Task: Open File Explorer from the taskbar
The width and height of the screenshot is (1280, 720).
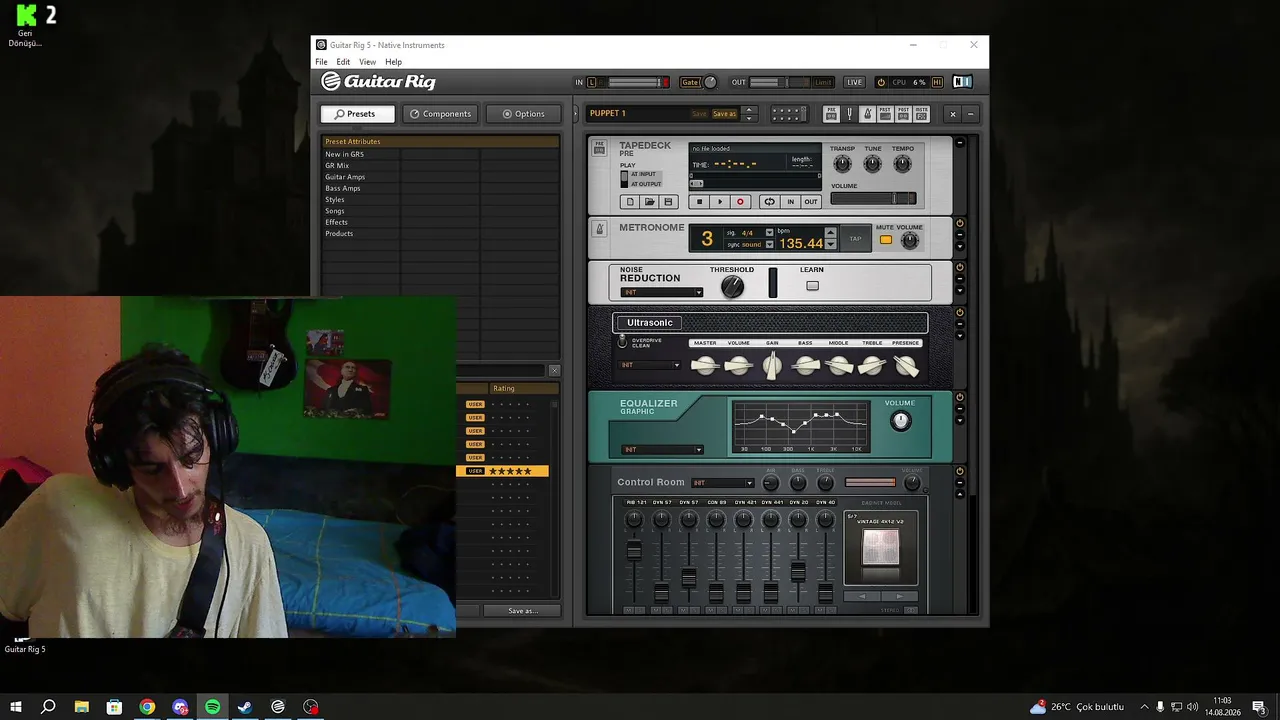Action: point(81,707)
